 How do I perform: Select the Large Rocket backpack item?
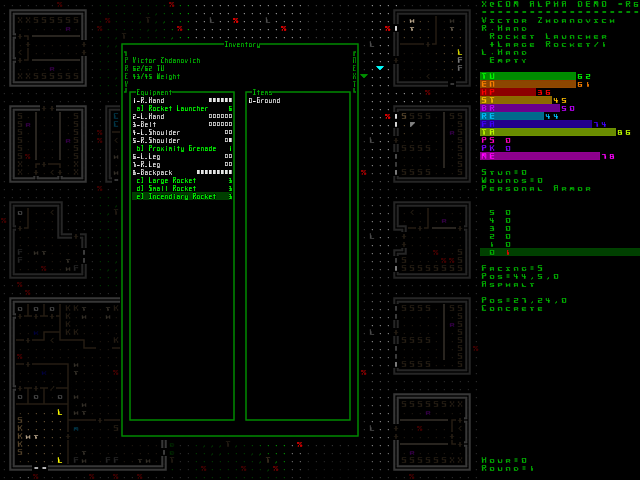[182, 180]
